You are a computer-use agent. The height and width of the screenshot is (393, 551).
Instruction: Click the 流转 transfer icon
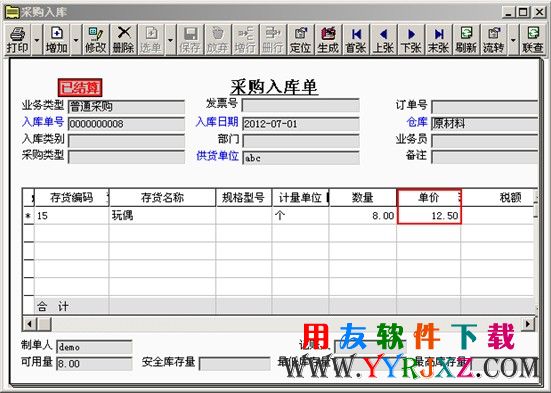click(494, 40)
